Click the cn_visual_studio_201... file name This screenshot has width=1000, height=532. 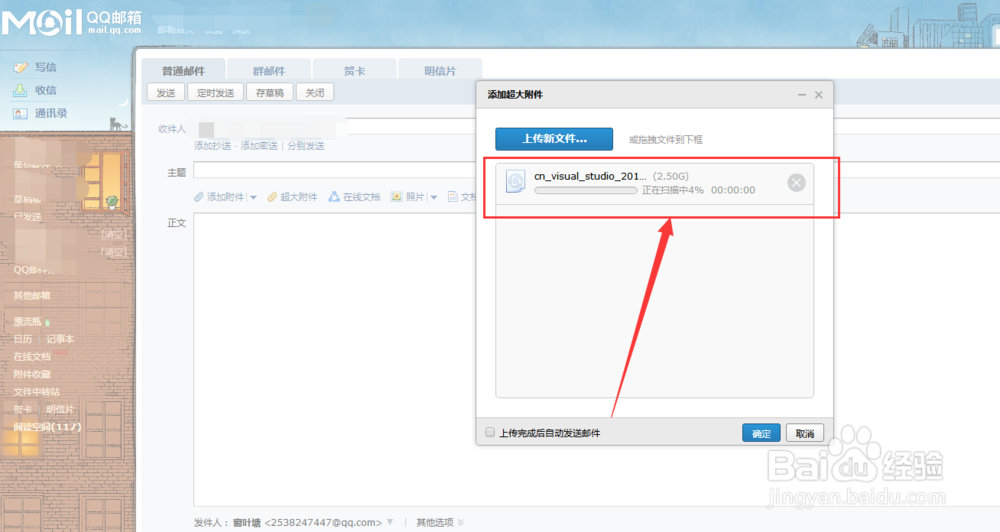(x=590, y=176)
